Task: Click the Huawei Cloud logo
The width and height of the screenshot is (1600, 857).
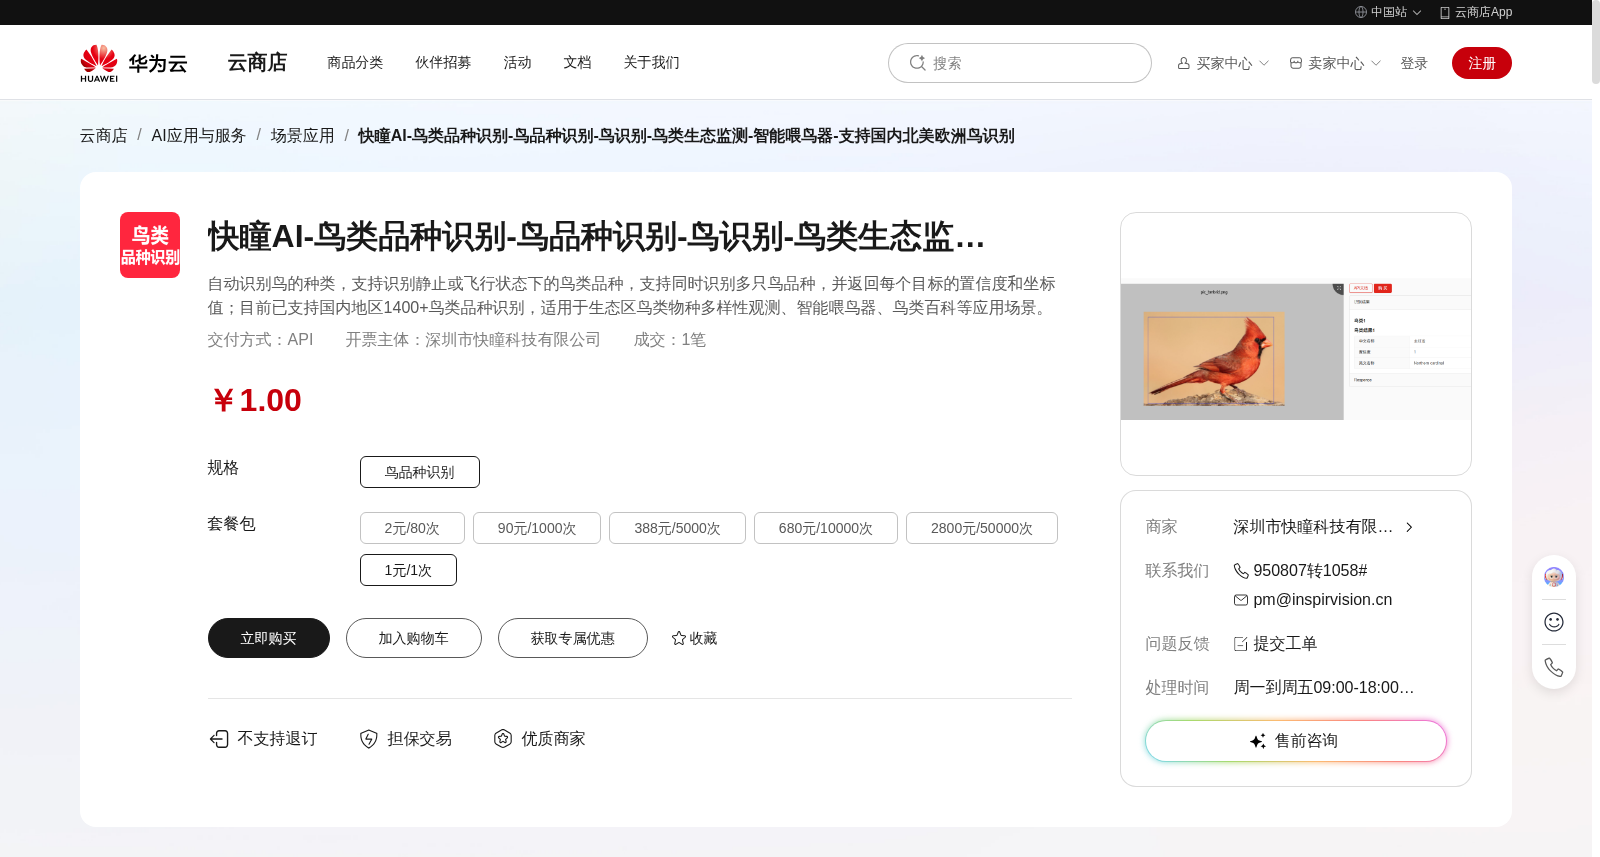Action: (134, 63)
